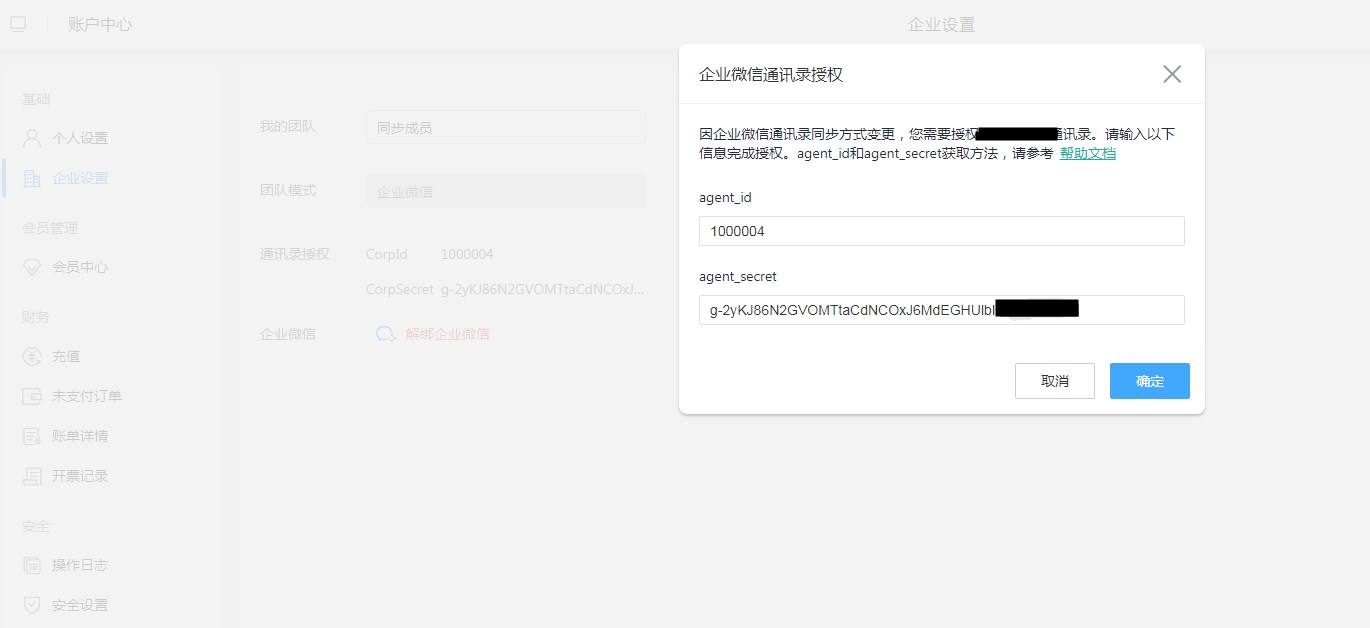Click the agent_id input field
Viewport: 1370px width, 628px height.
click(x=941, y=231)
